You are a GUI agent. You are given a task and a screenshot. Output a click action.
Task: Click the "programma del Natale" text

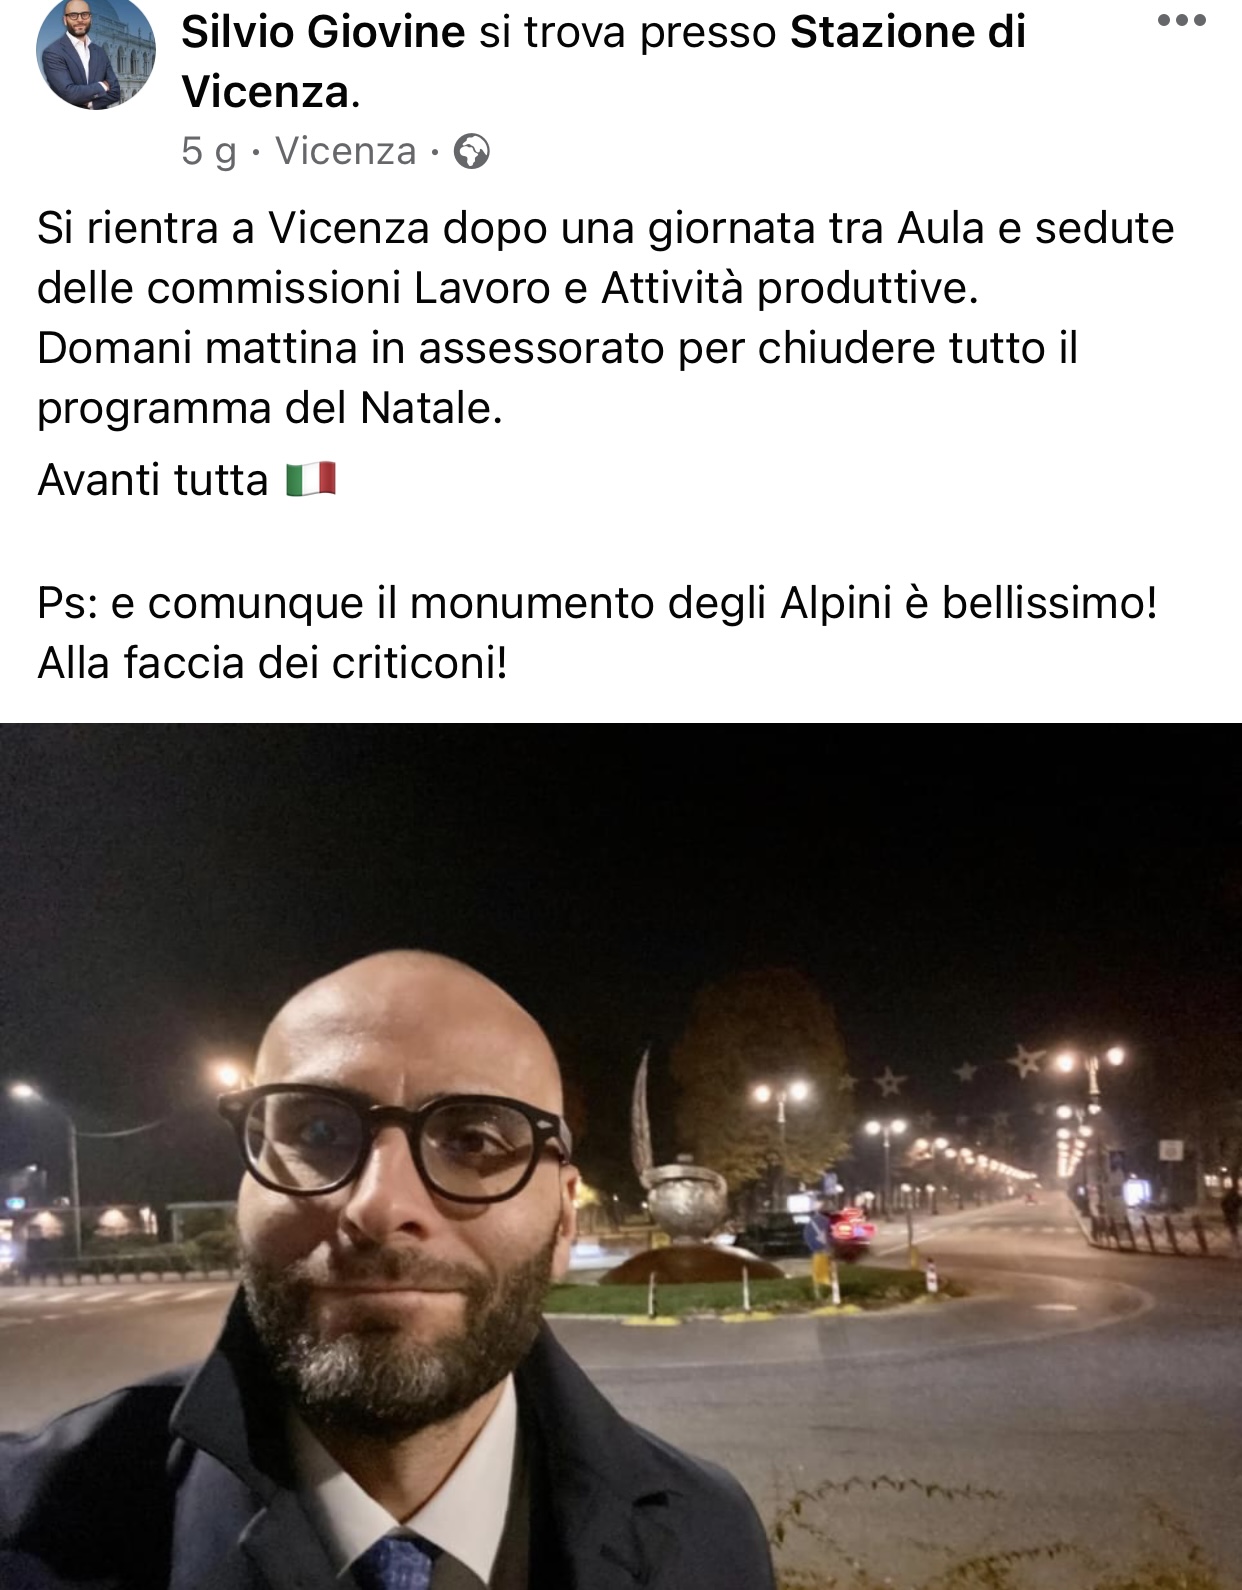pyautogui.click(x=269, y=408)
